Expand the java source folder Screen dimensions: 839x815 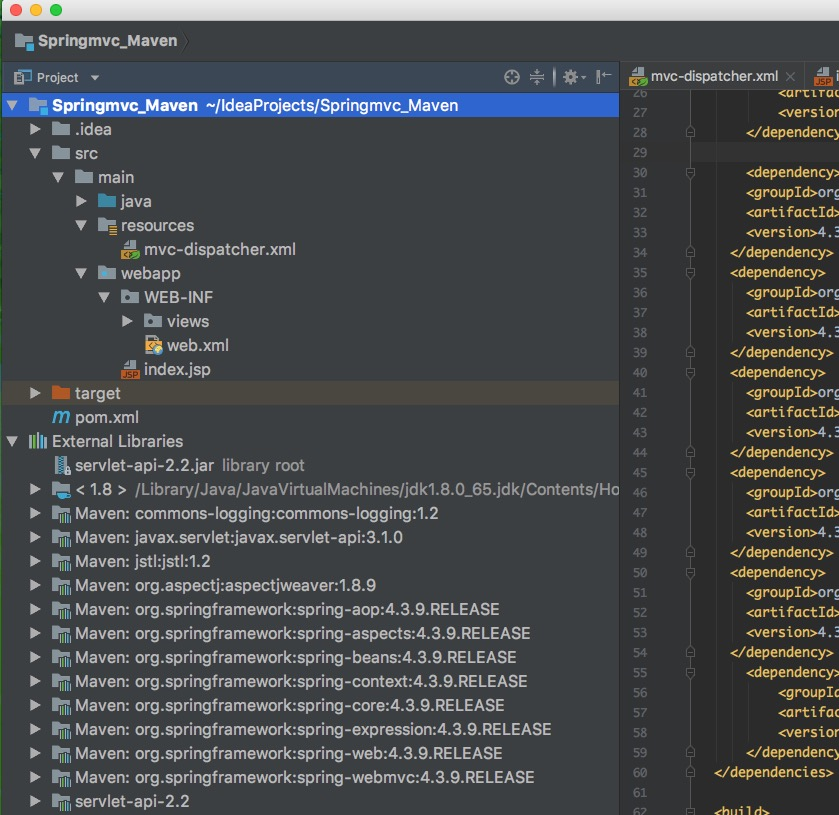coord(81,201)
